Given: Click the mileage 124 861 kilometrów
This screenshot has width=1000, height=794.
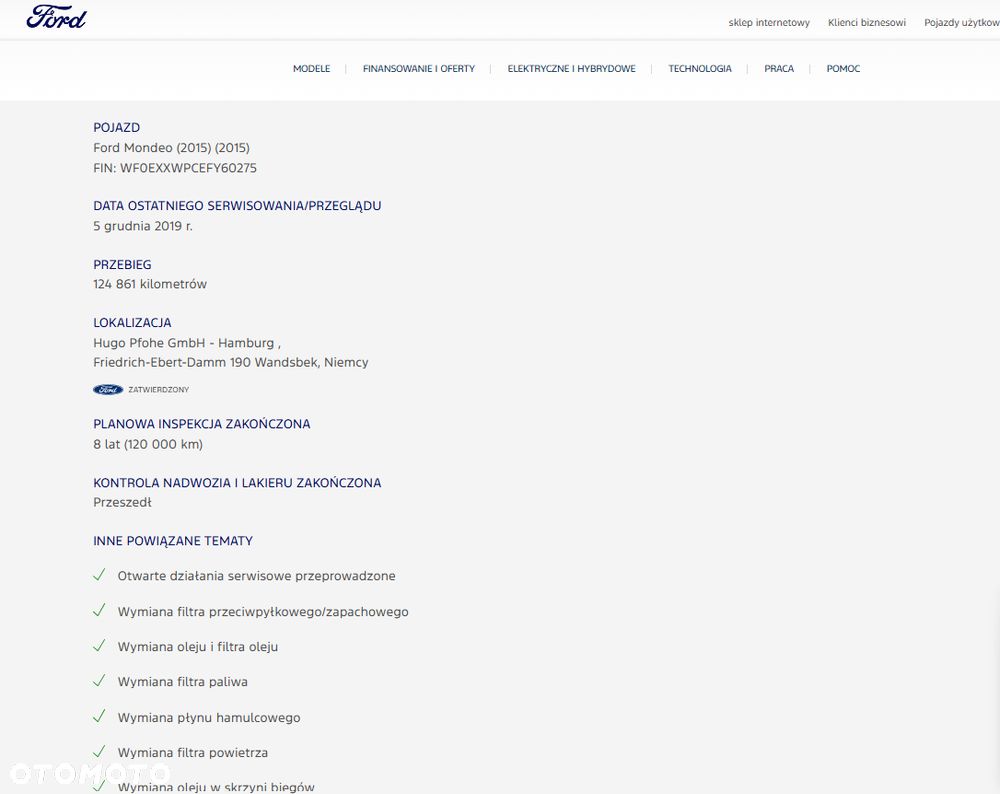Looking at the screenshot, I should point(150,284).
